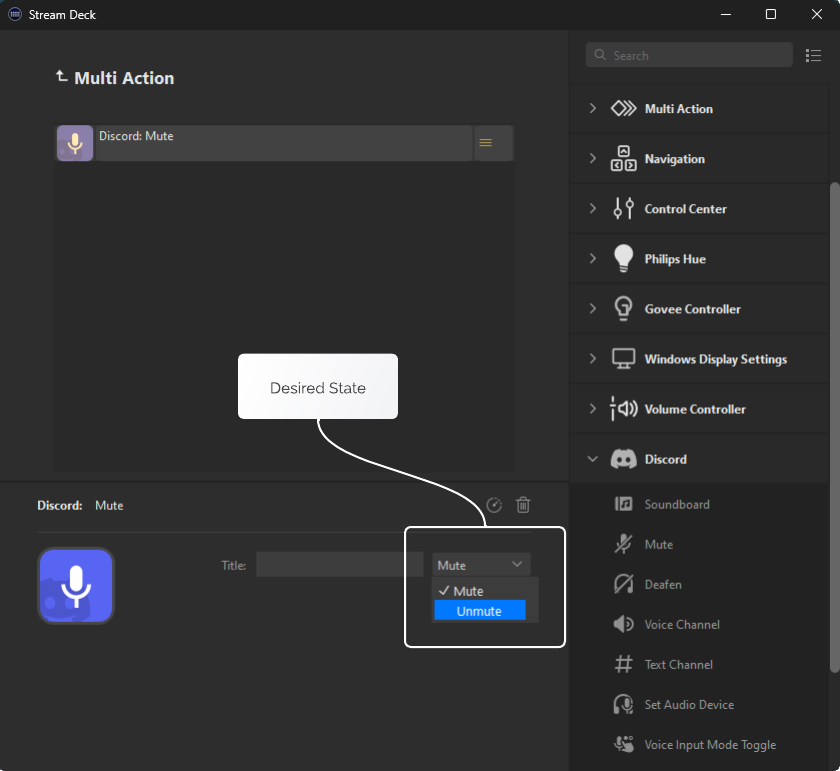This screenshot has height=771, width=840.
Task: Open the Mute state dropdown
Action: click(x=481, y=565)
